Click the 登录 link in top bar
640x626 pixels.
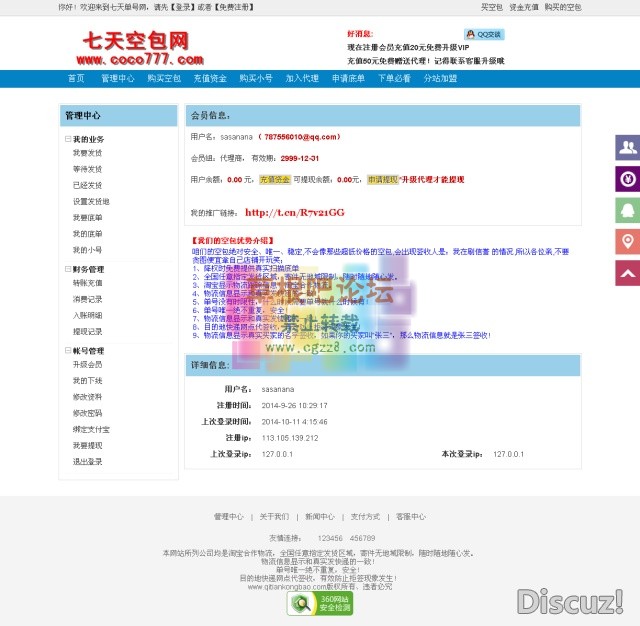tap(183, 7)
